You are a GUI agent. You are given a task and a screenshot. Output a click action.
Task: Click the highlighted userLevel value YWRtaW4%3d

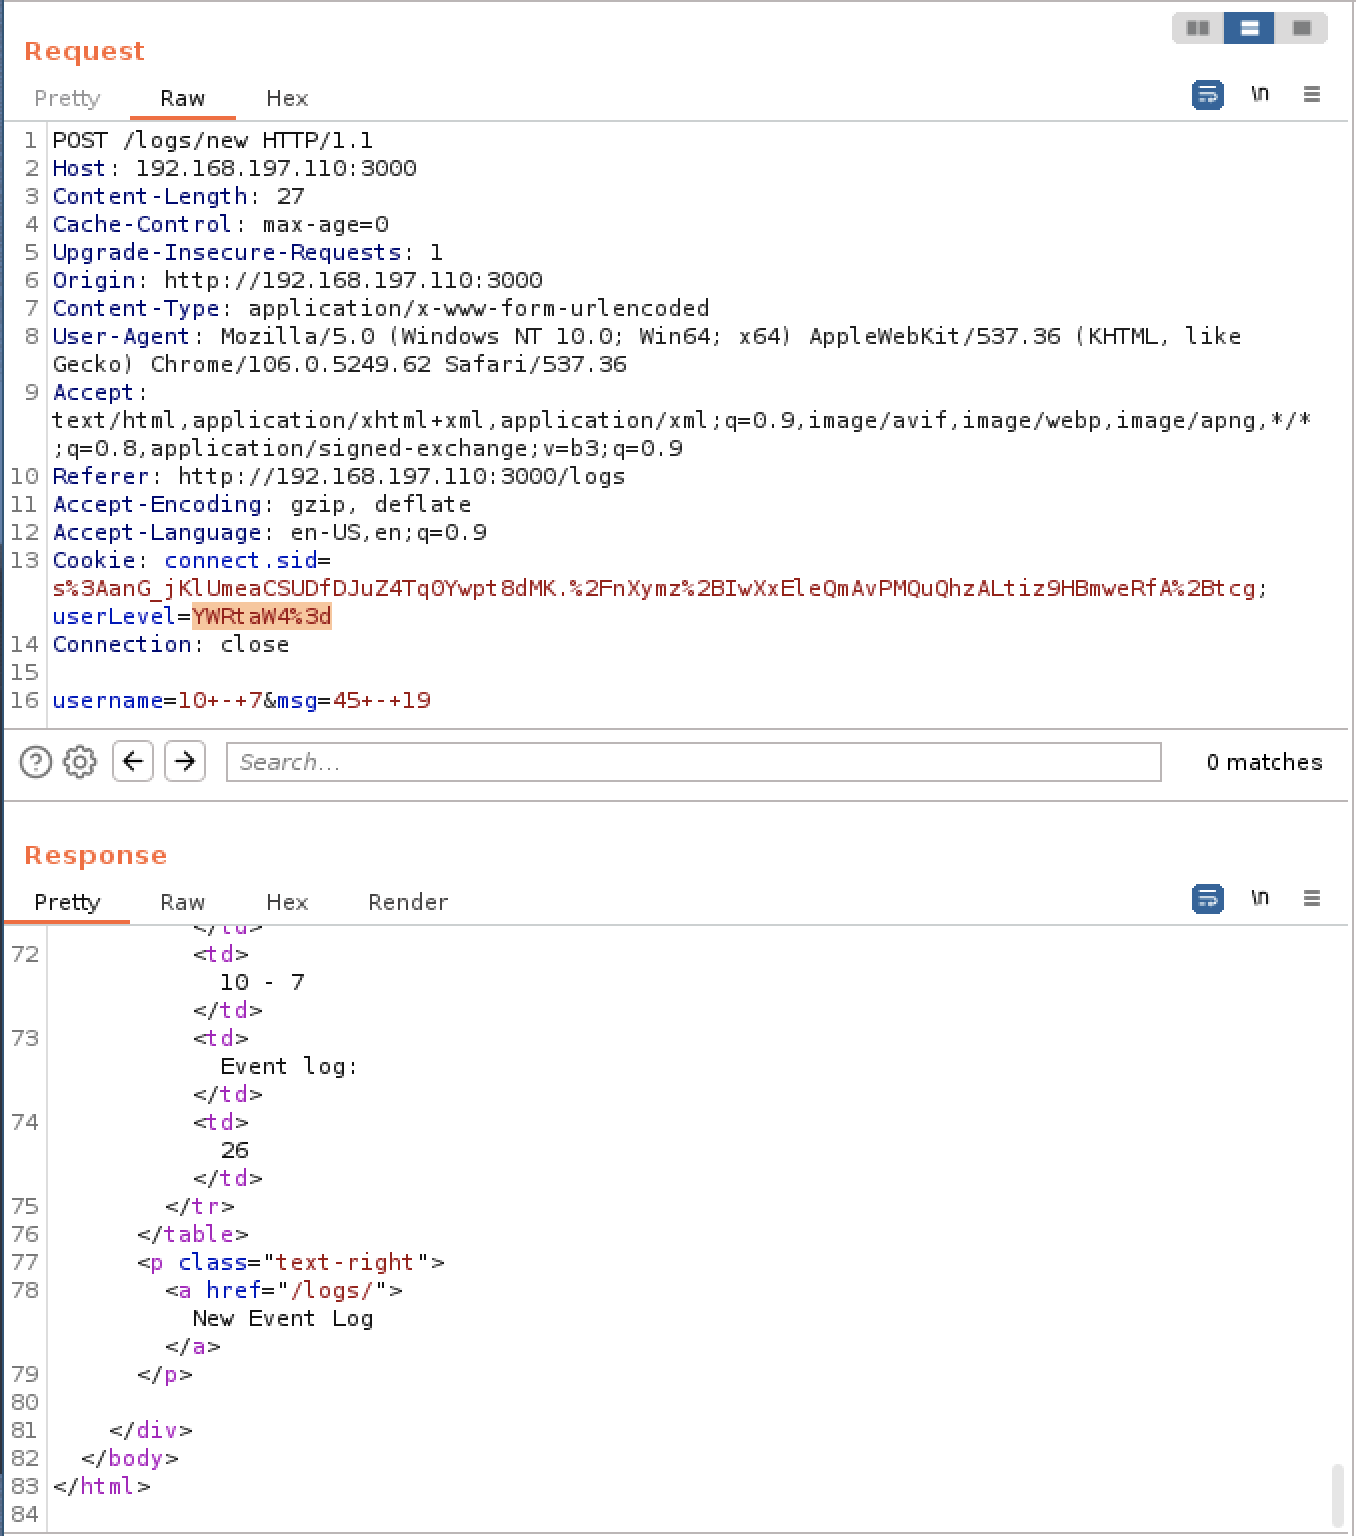(x=261, y=616)
